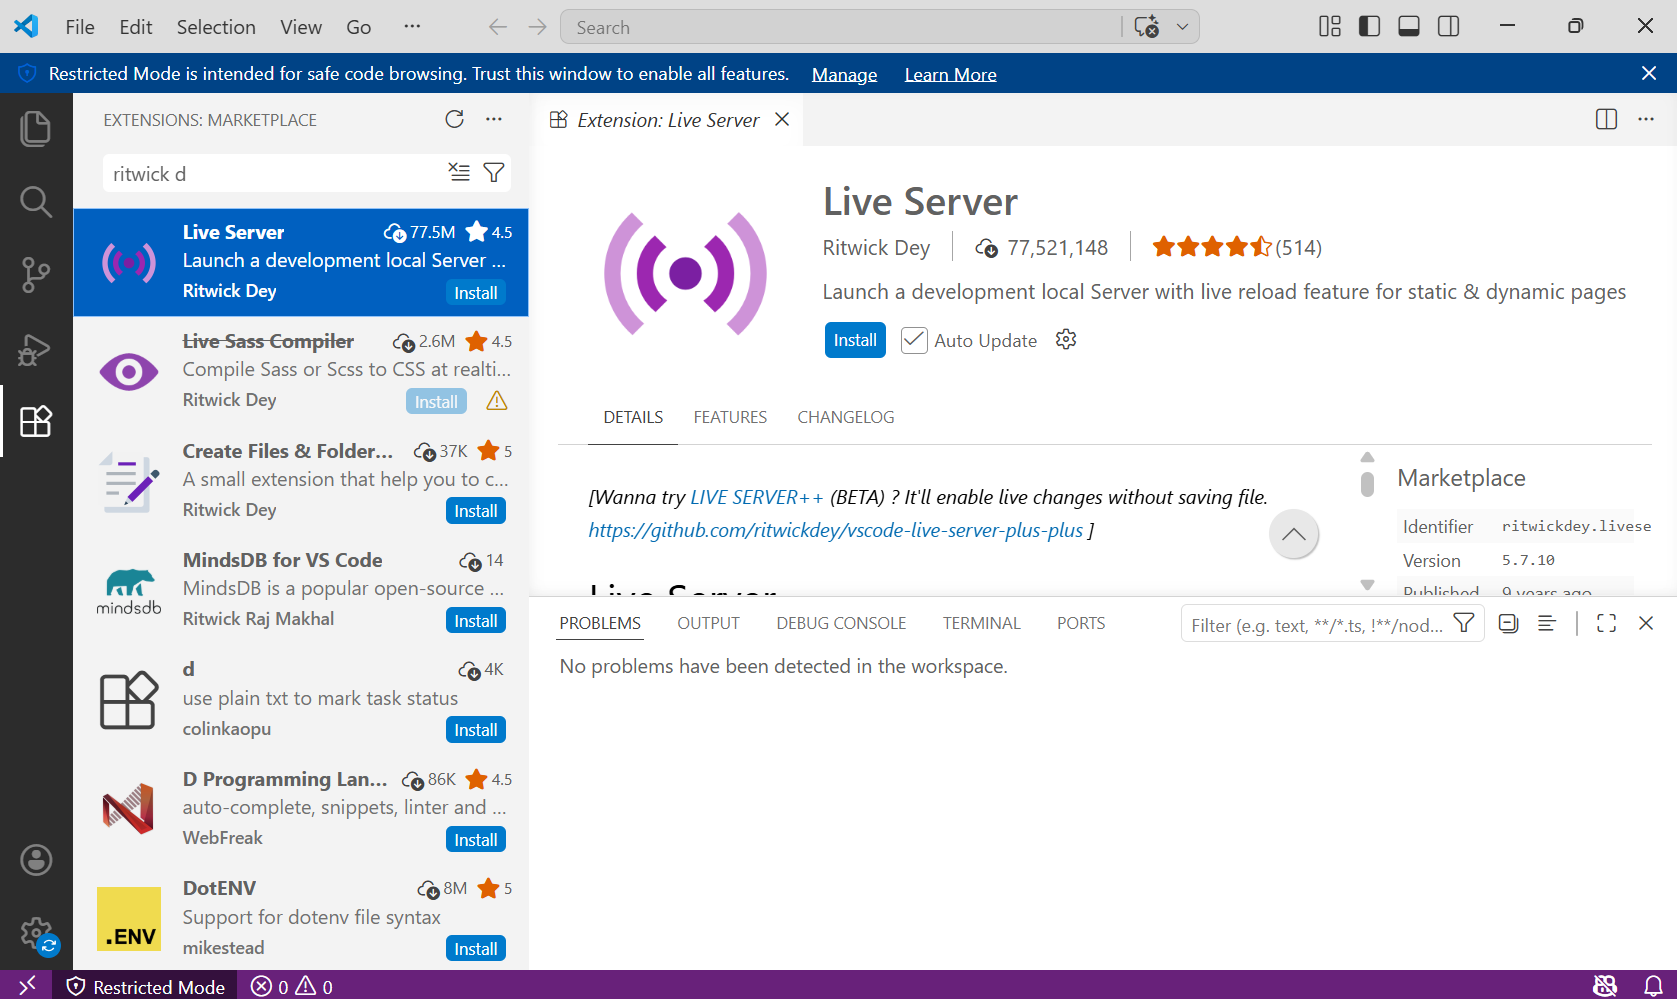The width and height of the screenshot is (1677, 999).
Task: Click the Live Sass Compiler warning icon
Action: (497, 401)
